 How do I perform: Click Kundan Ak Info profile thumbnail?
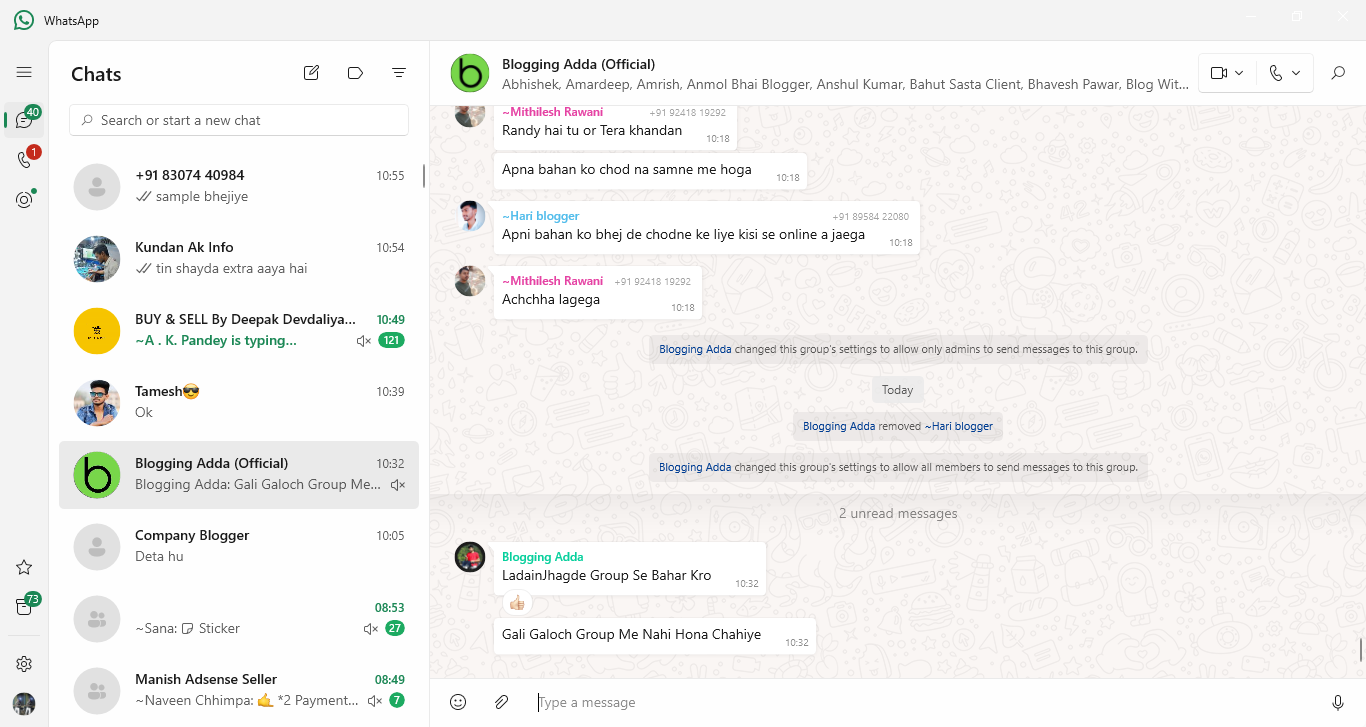click(97, 258)
